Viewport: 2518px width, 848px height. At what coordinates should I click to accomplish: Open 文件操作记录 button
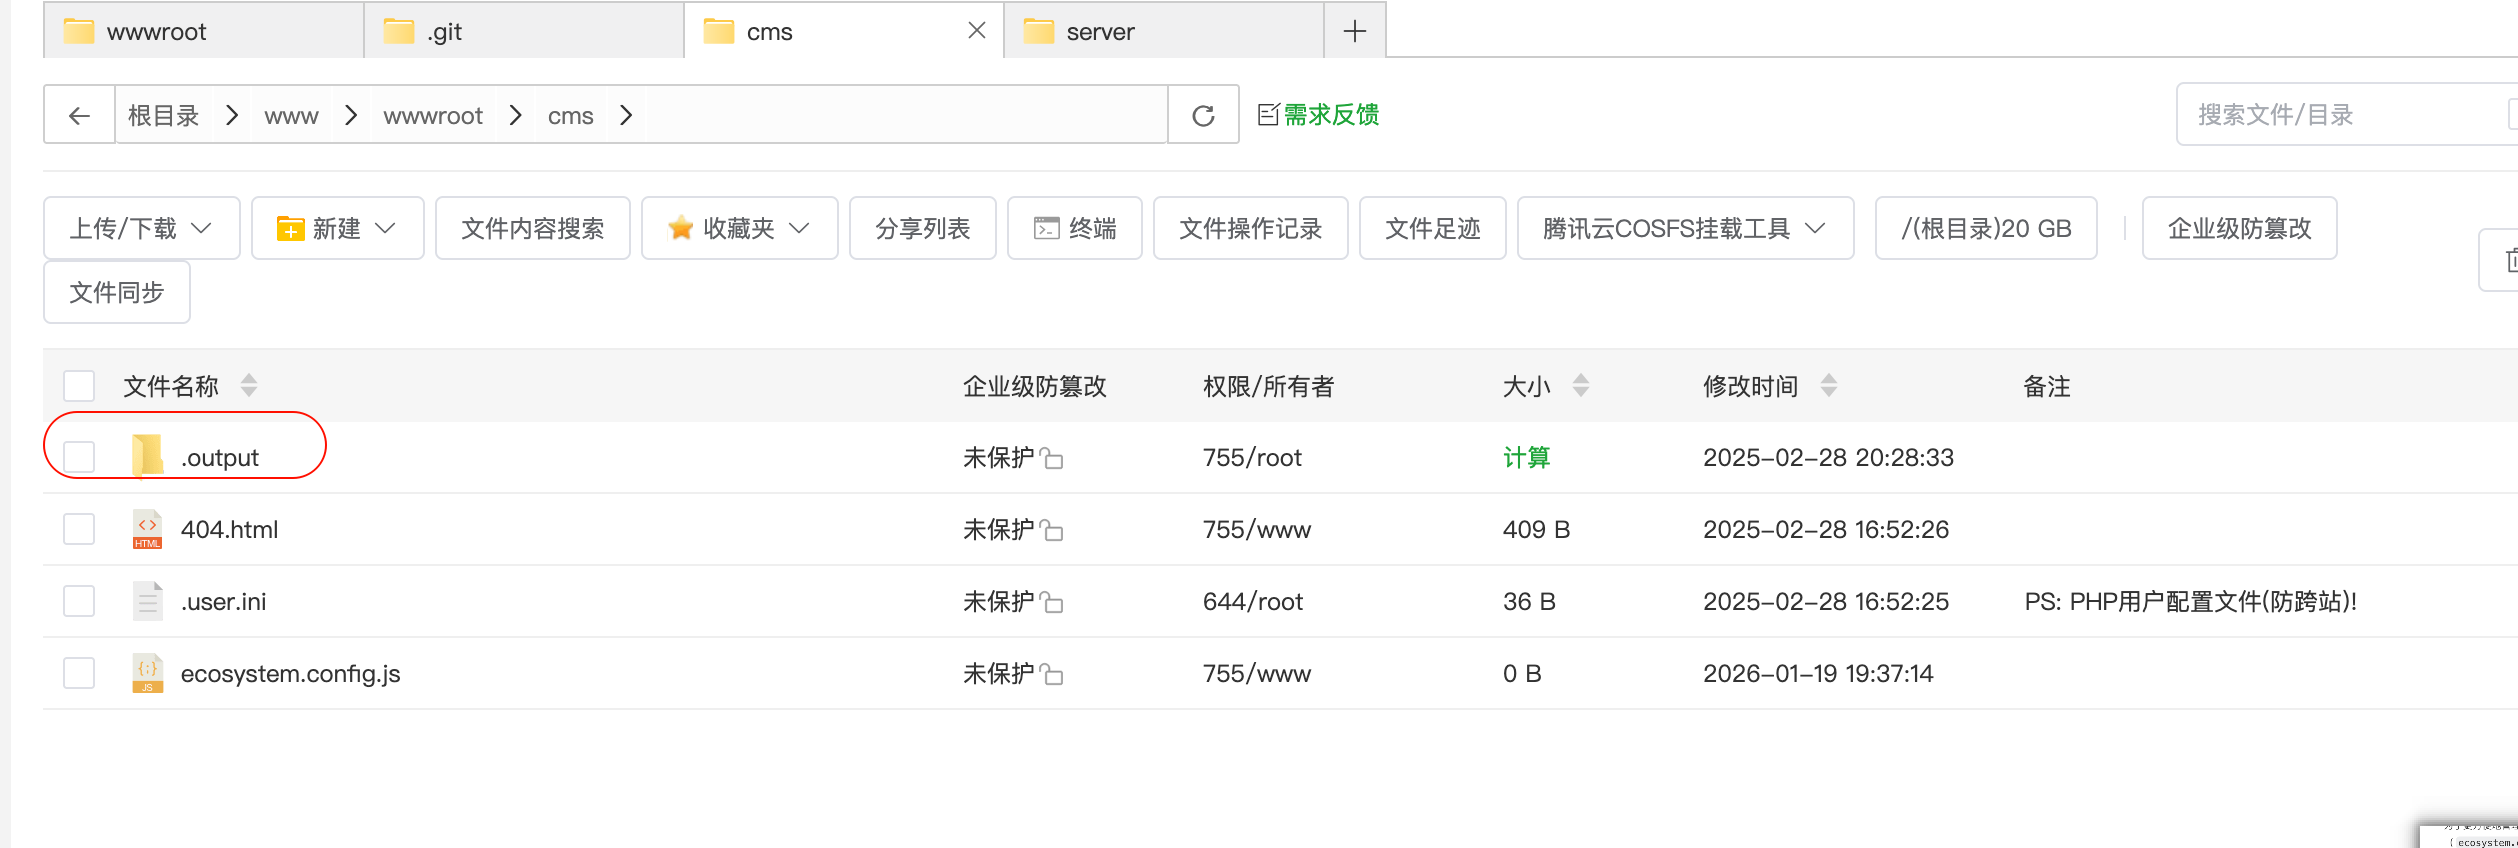click(x=1251, y=228)
